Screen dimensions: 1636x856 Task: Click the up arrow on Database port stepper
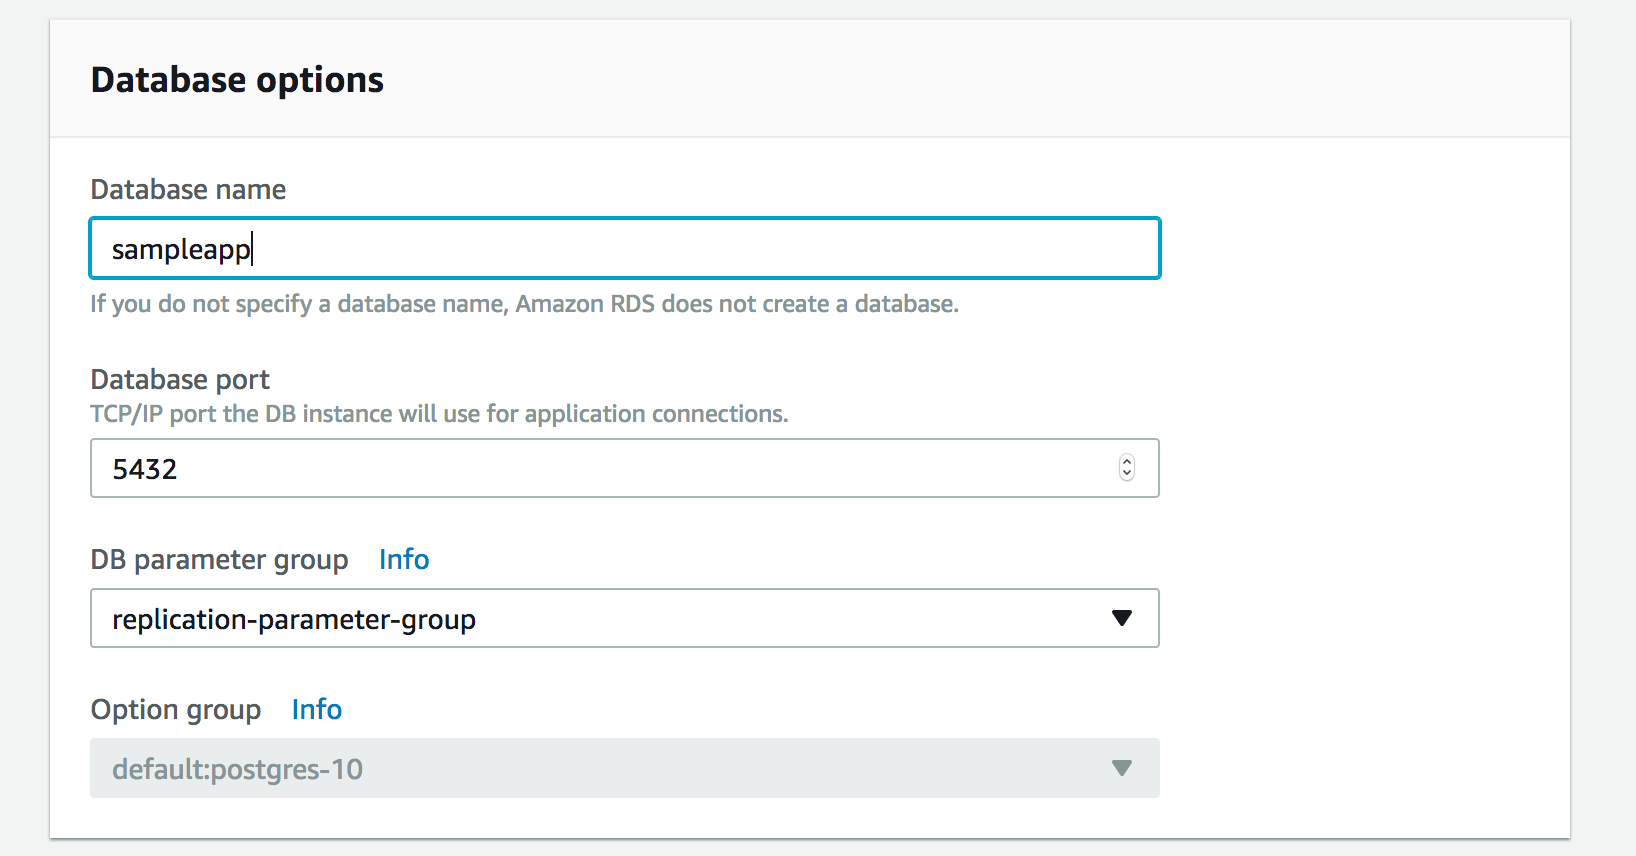pos(1127,462)
